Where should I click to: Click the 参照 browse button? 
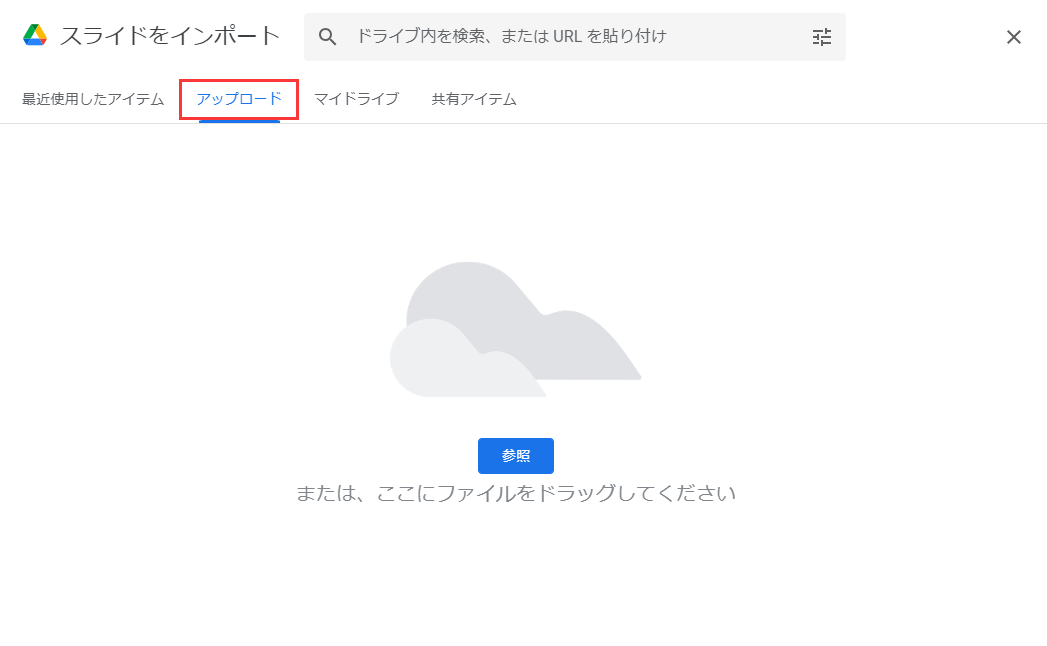pos(516,455)
